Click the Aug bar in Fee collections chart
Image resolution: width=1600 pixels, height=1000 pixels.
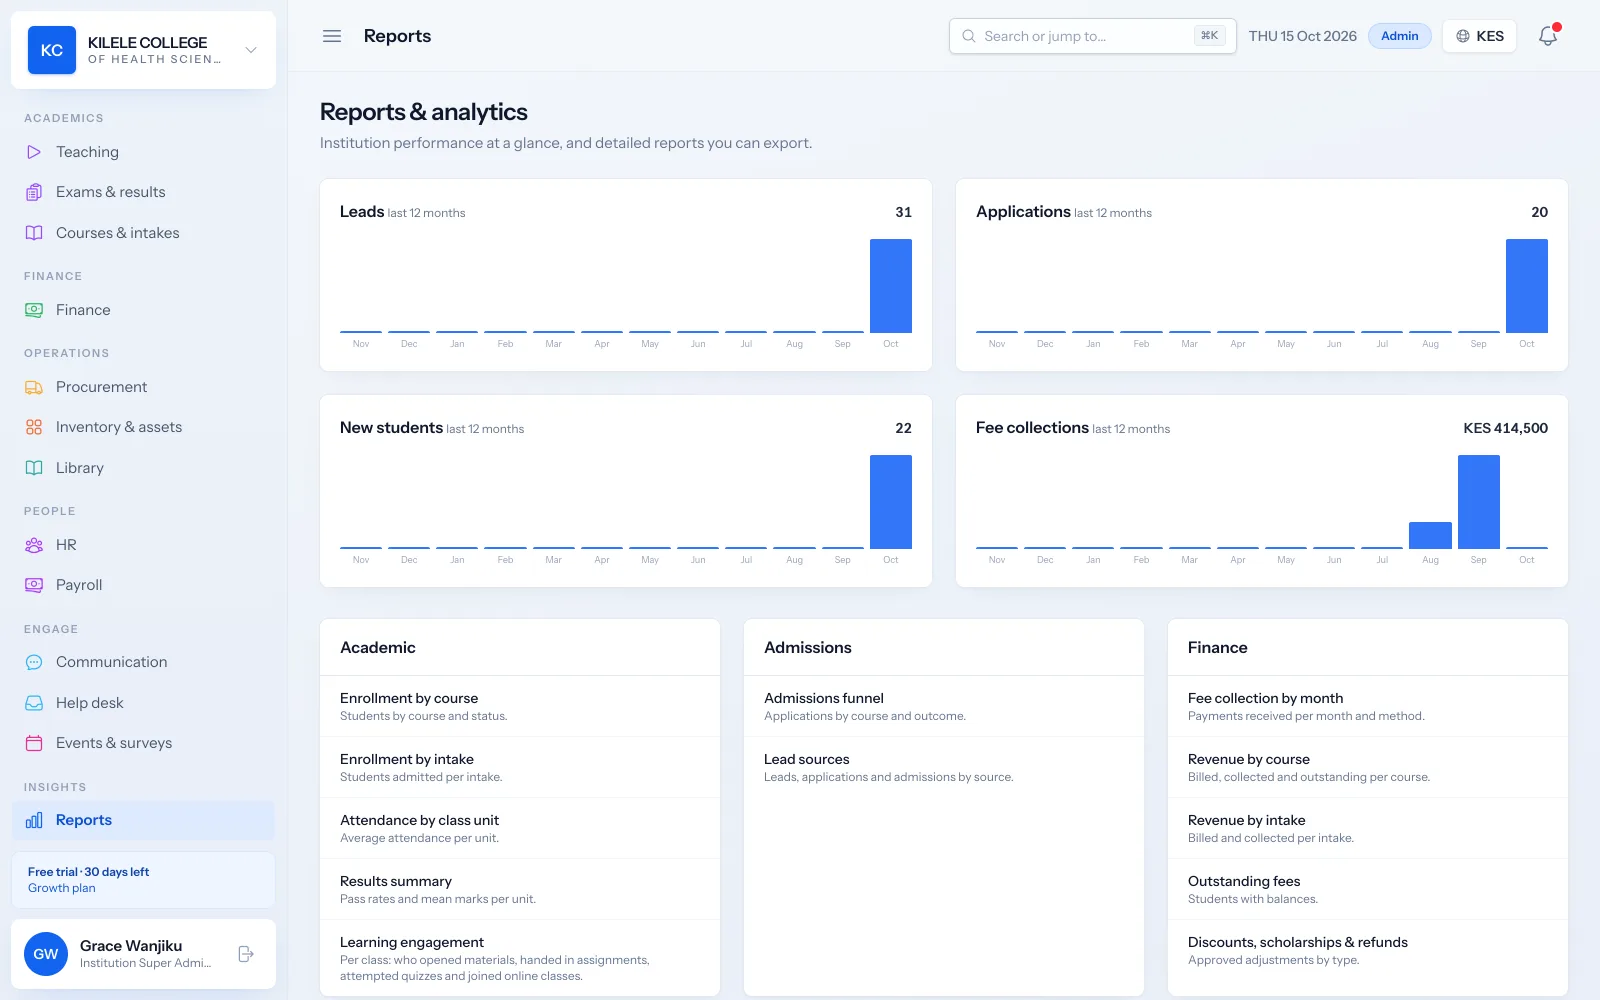[x=1430, y=535]
